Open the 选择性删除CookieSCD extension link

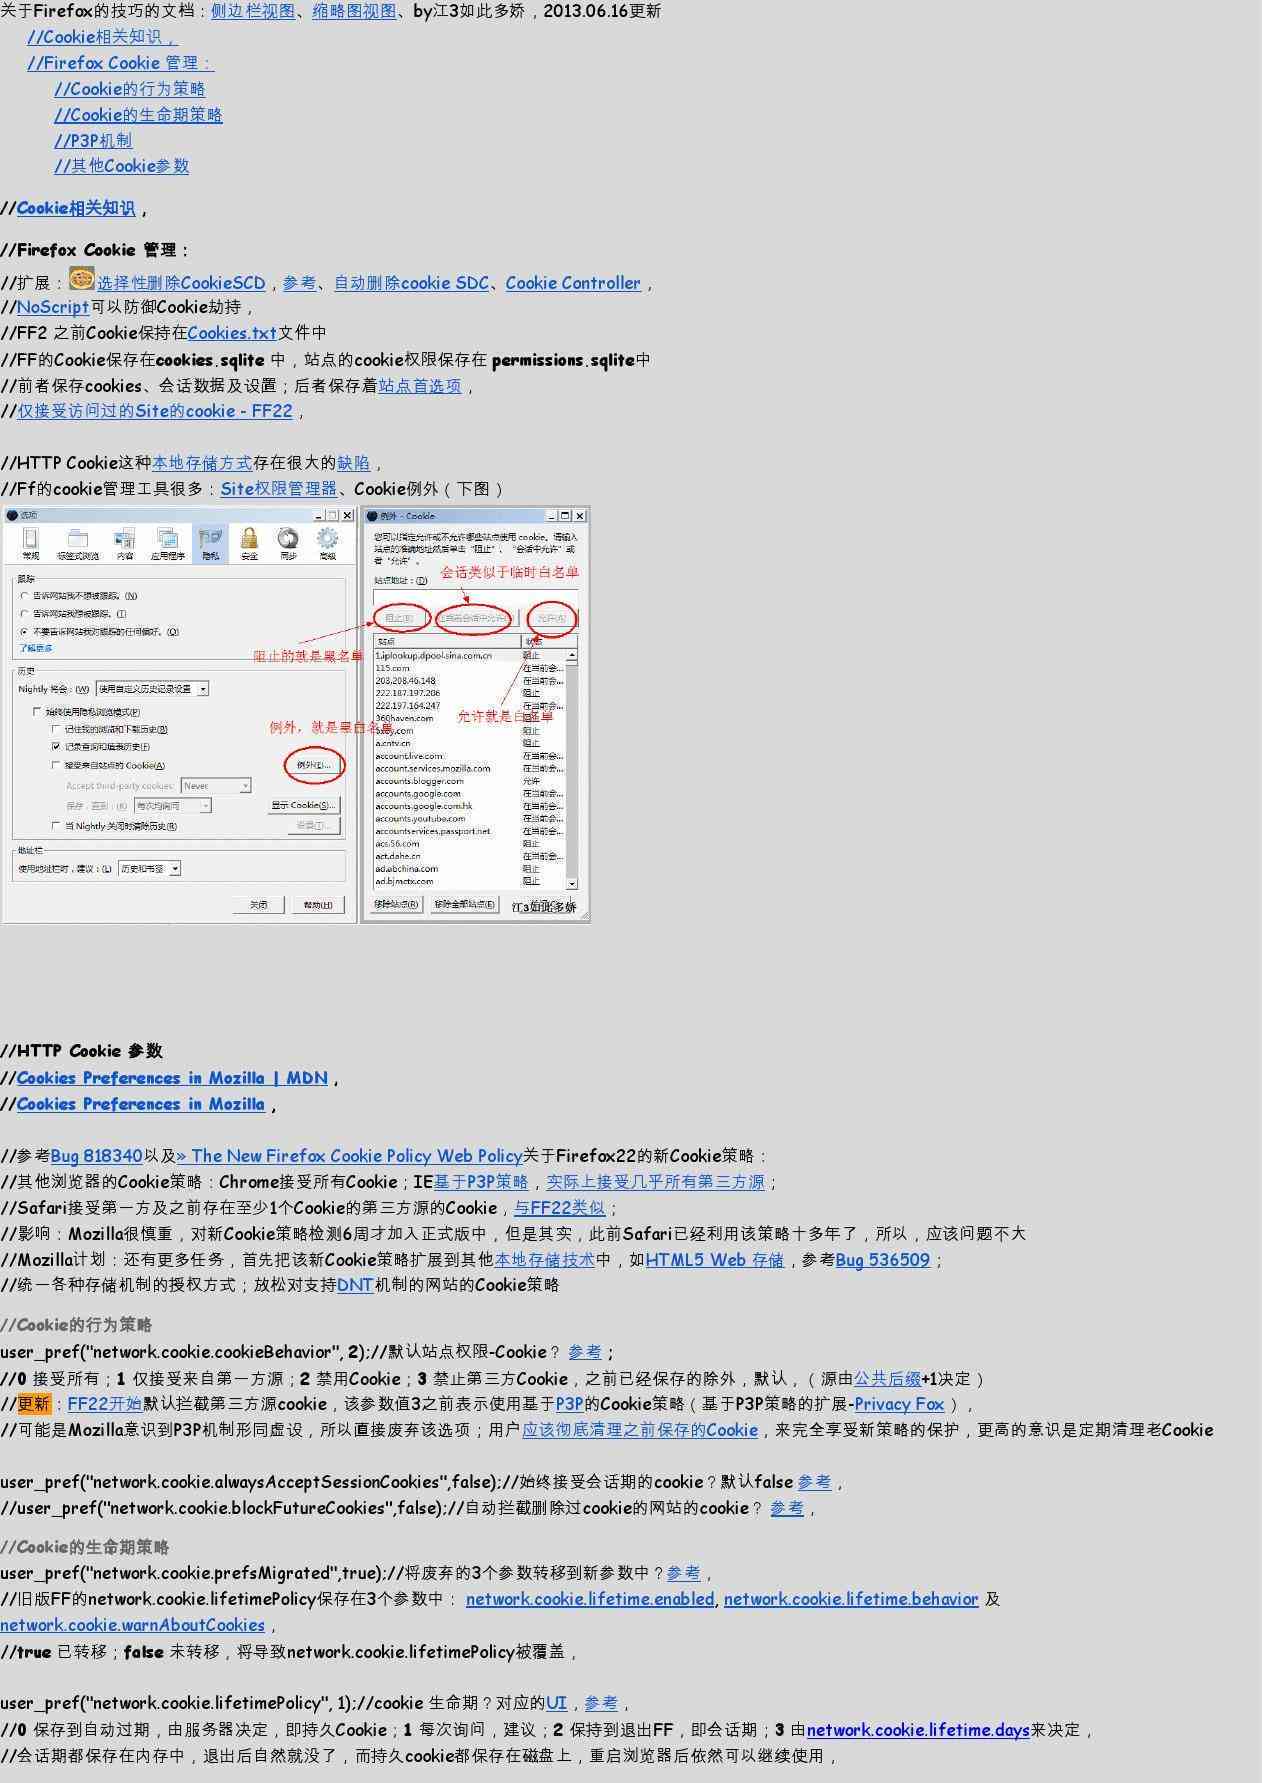181,283
